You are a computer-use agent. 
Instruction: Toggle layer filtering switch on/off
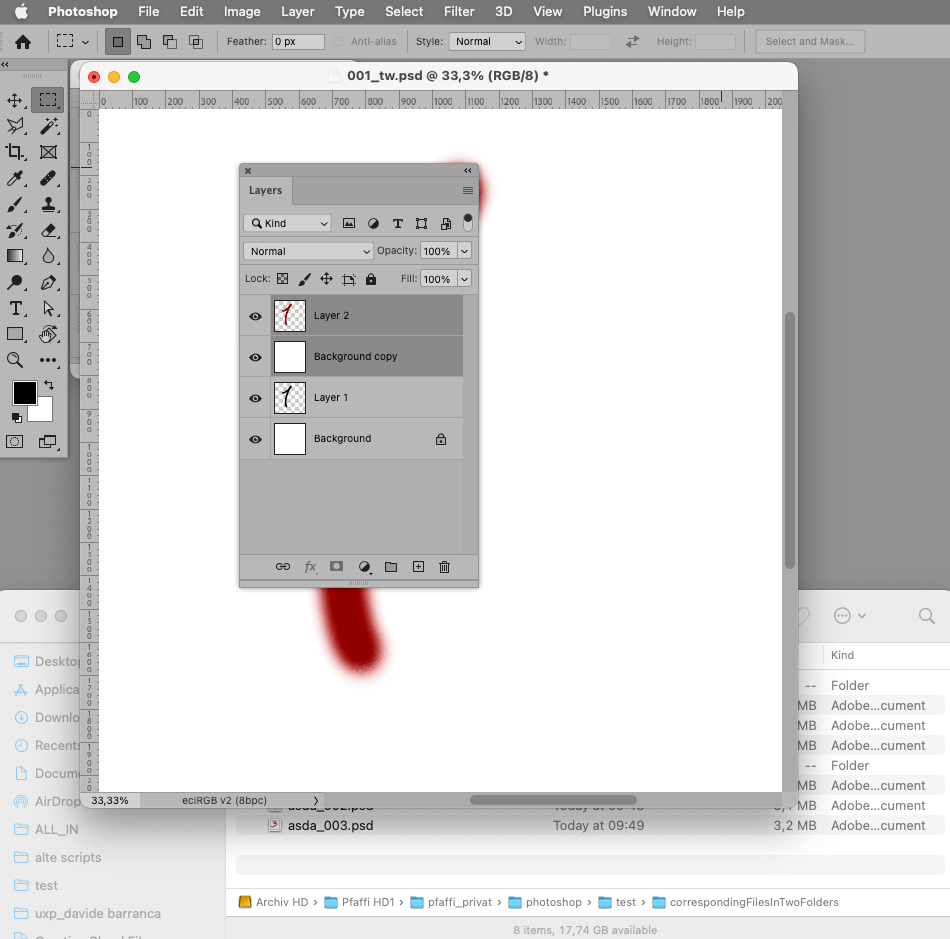(468, 222)
